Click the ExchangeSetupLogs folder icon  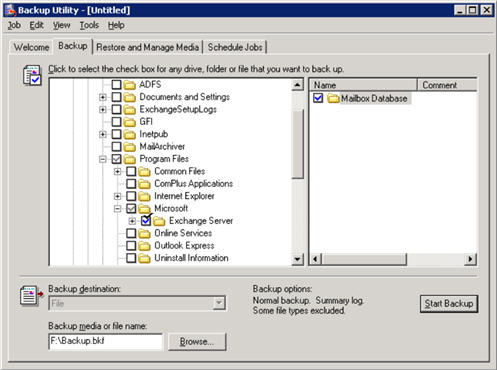130,109
